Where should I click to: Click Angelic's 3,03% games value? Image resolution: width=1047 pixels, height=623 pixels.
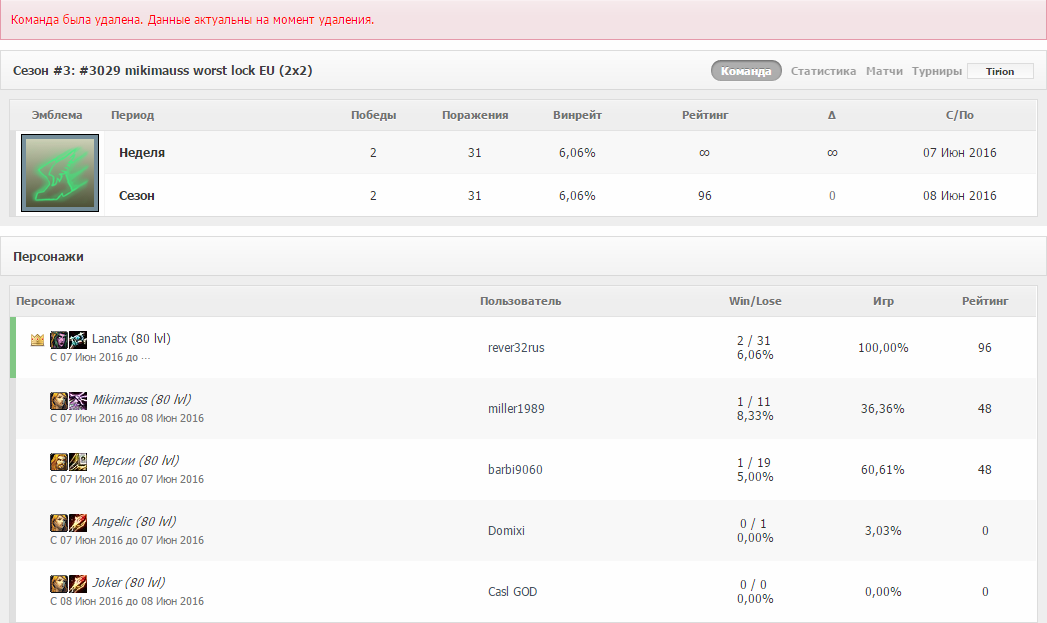[x=883, y=531]
